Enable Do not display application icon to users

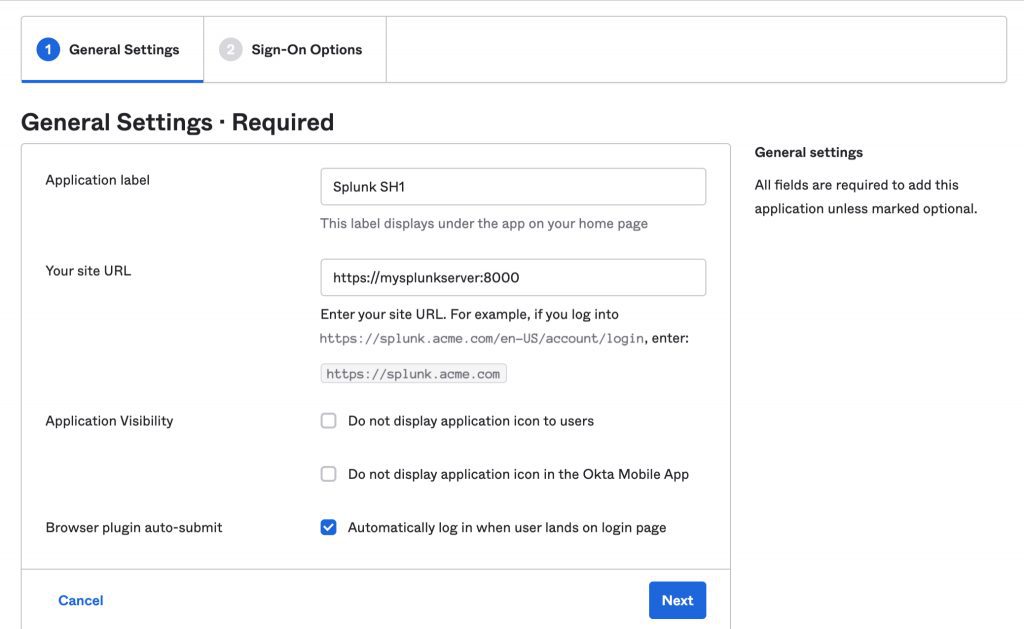pyautogui.click(x=328, y=421)
